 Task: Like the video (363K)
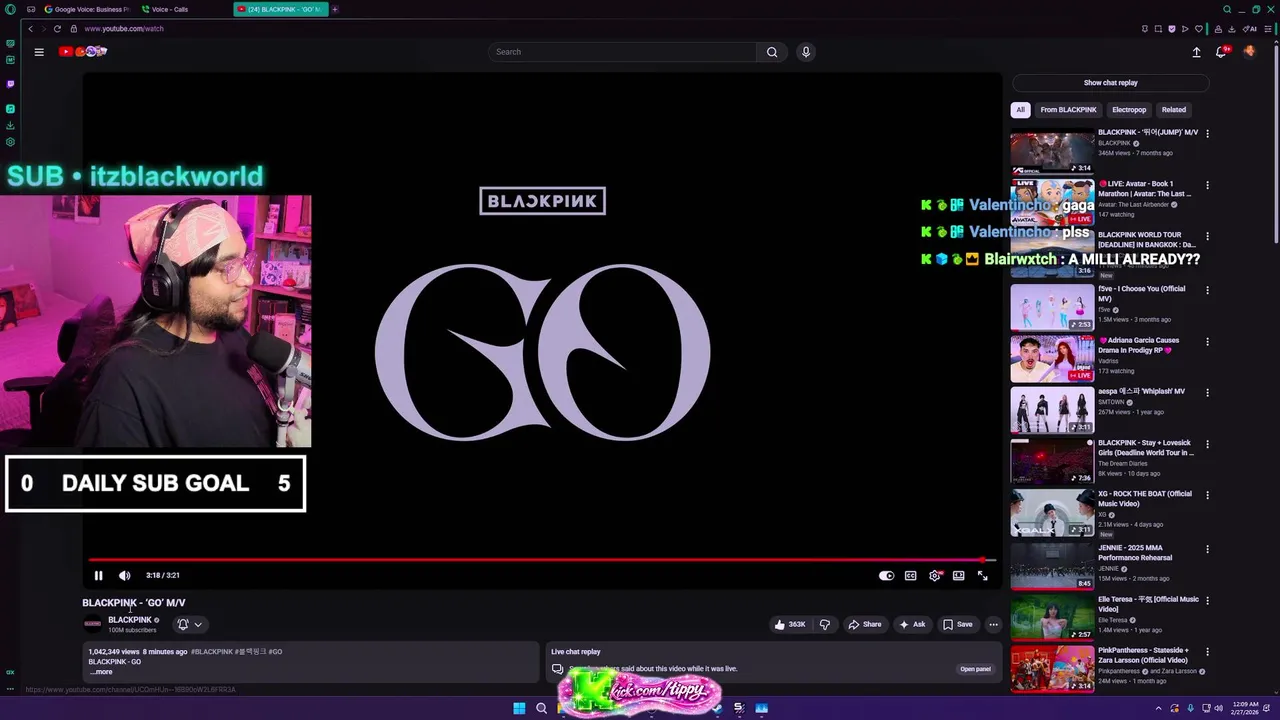(789, 624)
